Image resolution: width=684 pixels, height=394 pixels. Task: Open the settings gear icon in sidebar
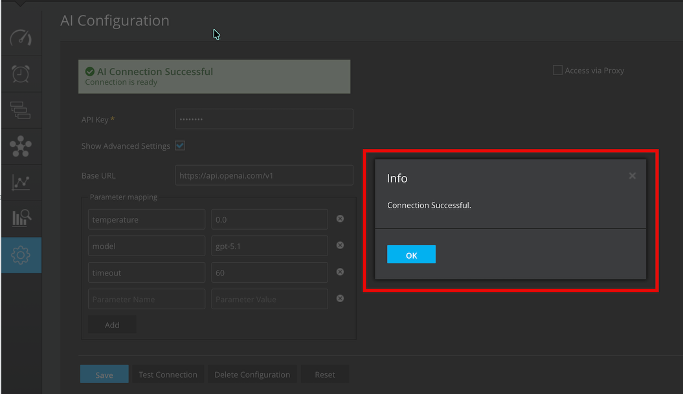[x=21, y=255]
